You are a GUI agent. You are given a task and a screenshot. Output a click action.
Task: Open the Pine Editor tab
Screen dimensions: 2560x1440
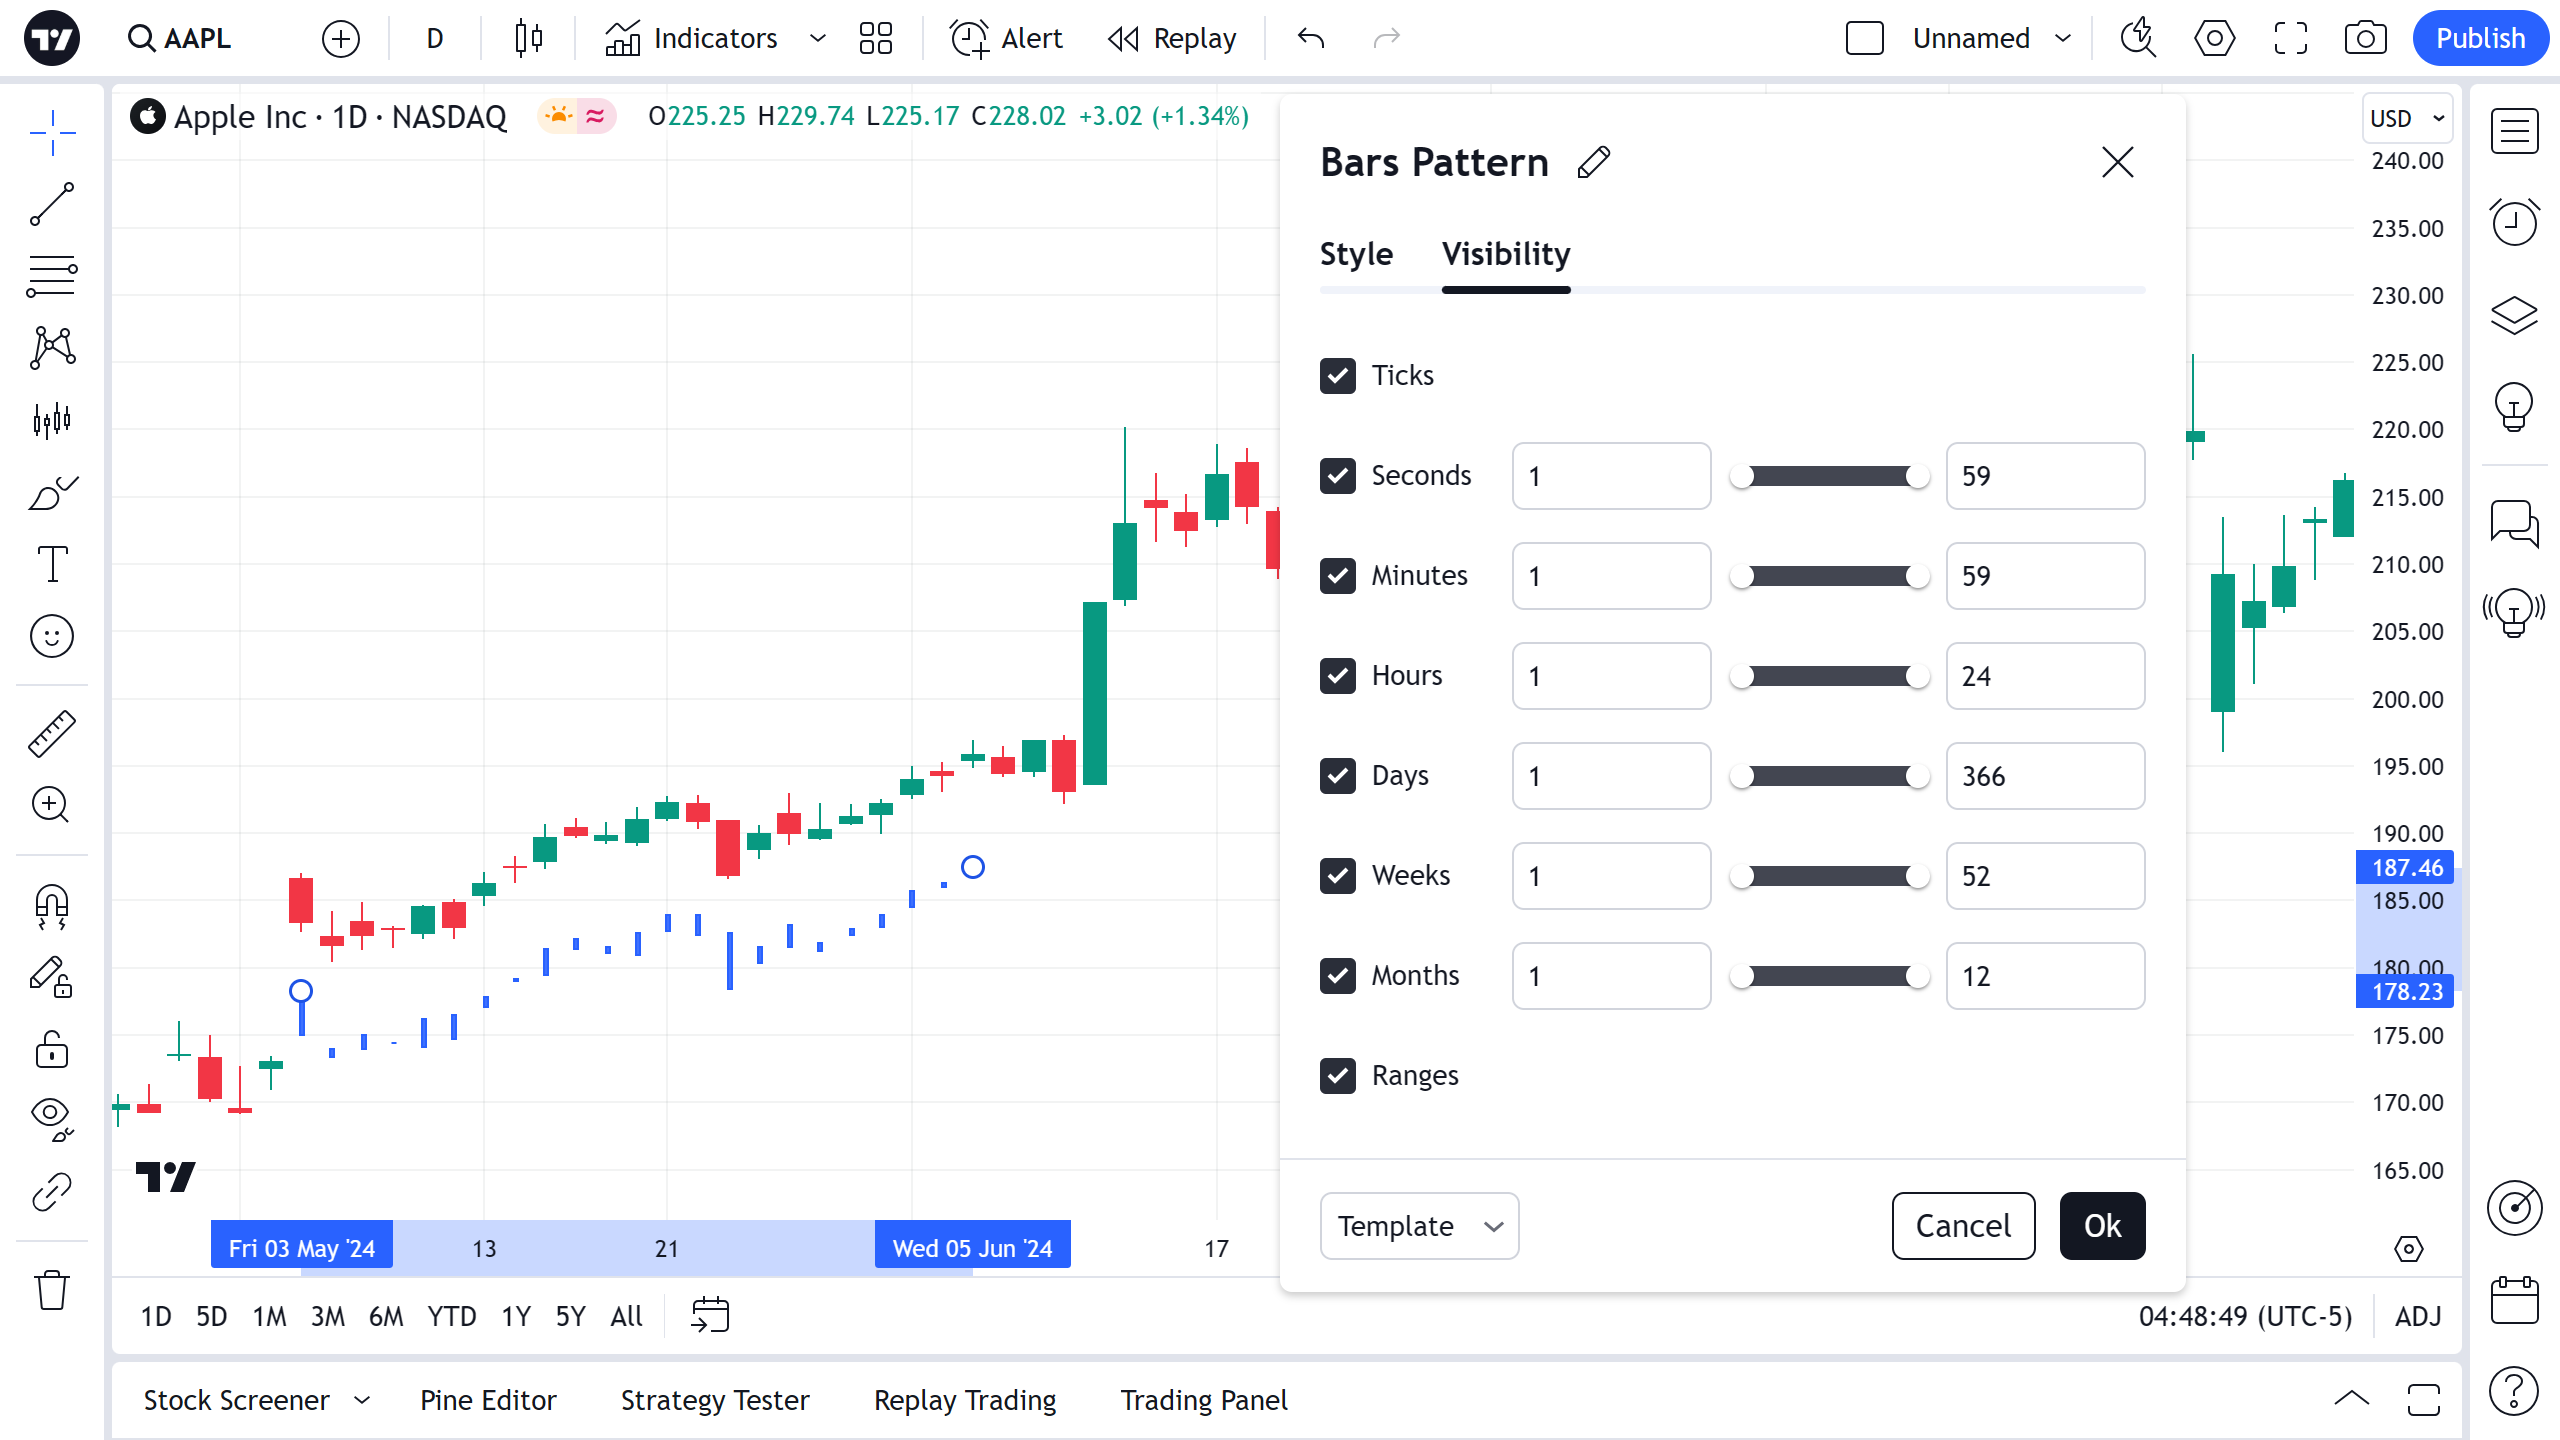(488, 1400)
